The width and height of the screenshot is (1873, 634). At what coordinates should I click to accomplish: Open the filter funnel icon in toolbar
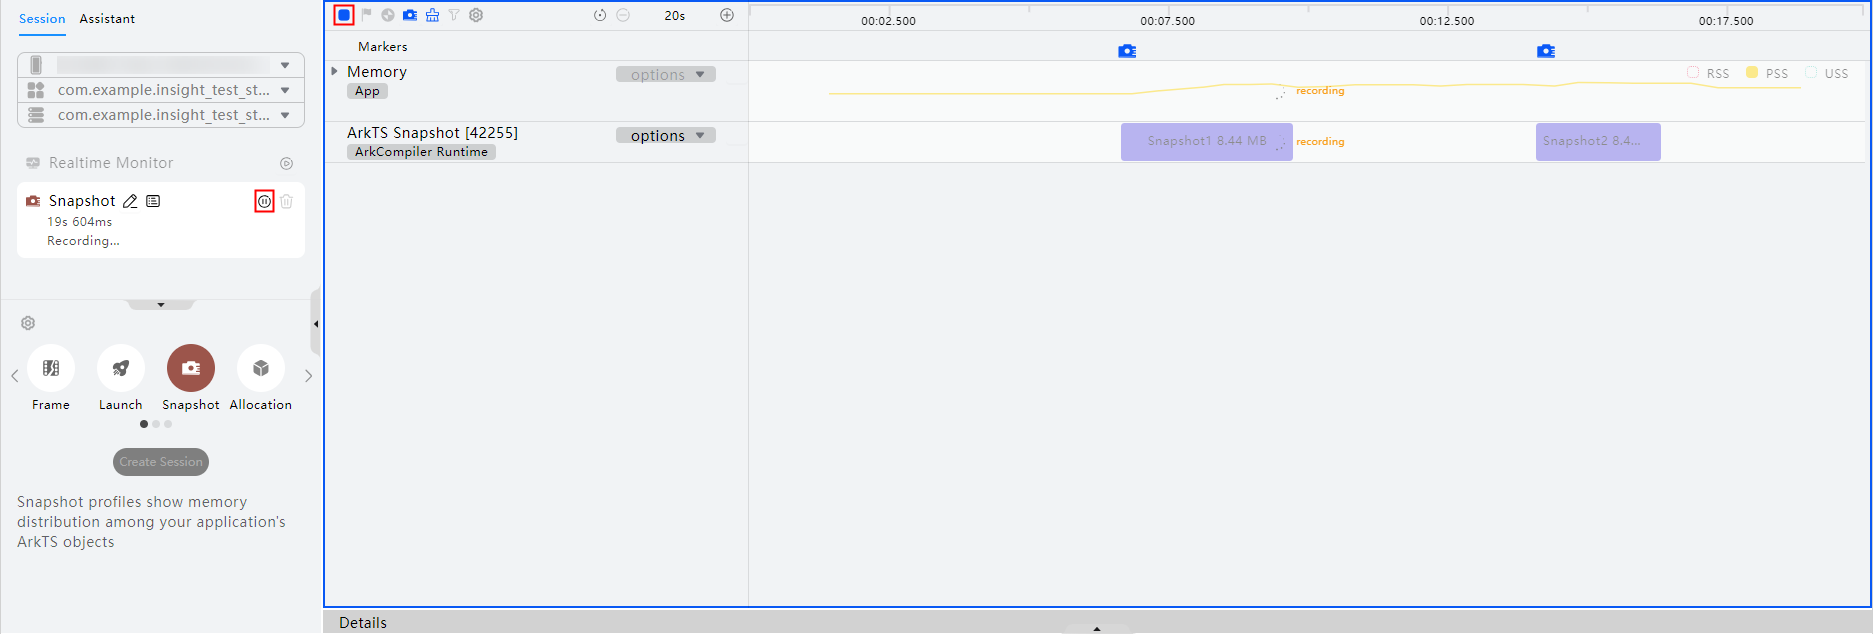pos(454,15)
